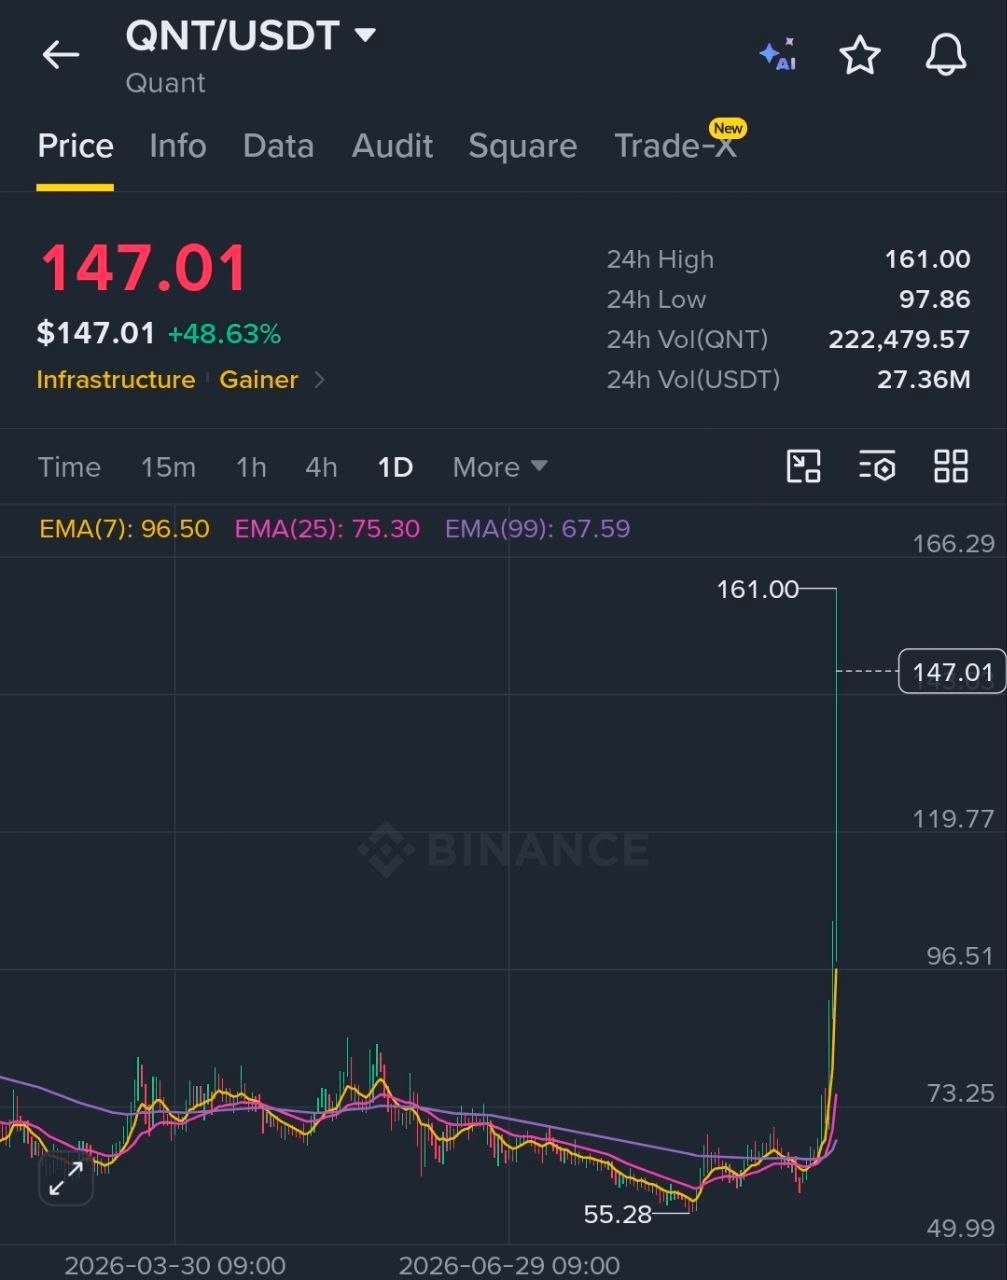
Task: Tap the EMA(99): 67.59 indicator label
Action: [x=537, y=528]
